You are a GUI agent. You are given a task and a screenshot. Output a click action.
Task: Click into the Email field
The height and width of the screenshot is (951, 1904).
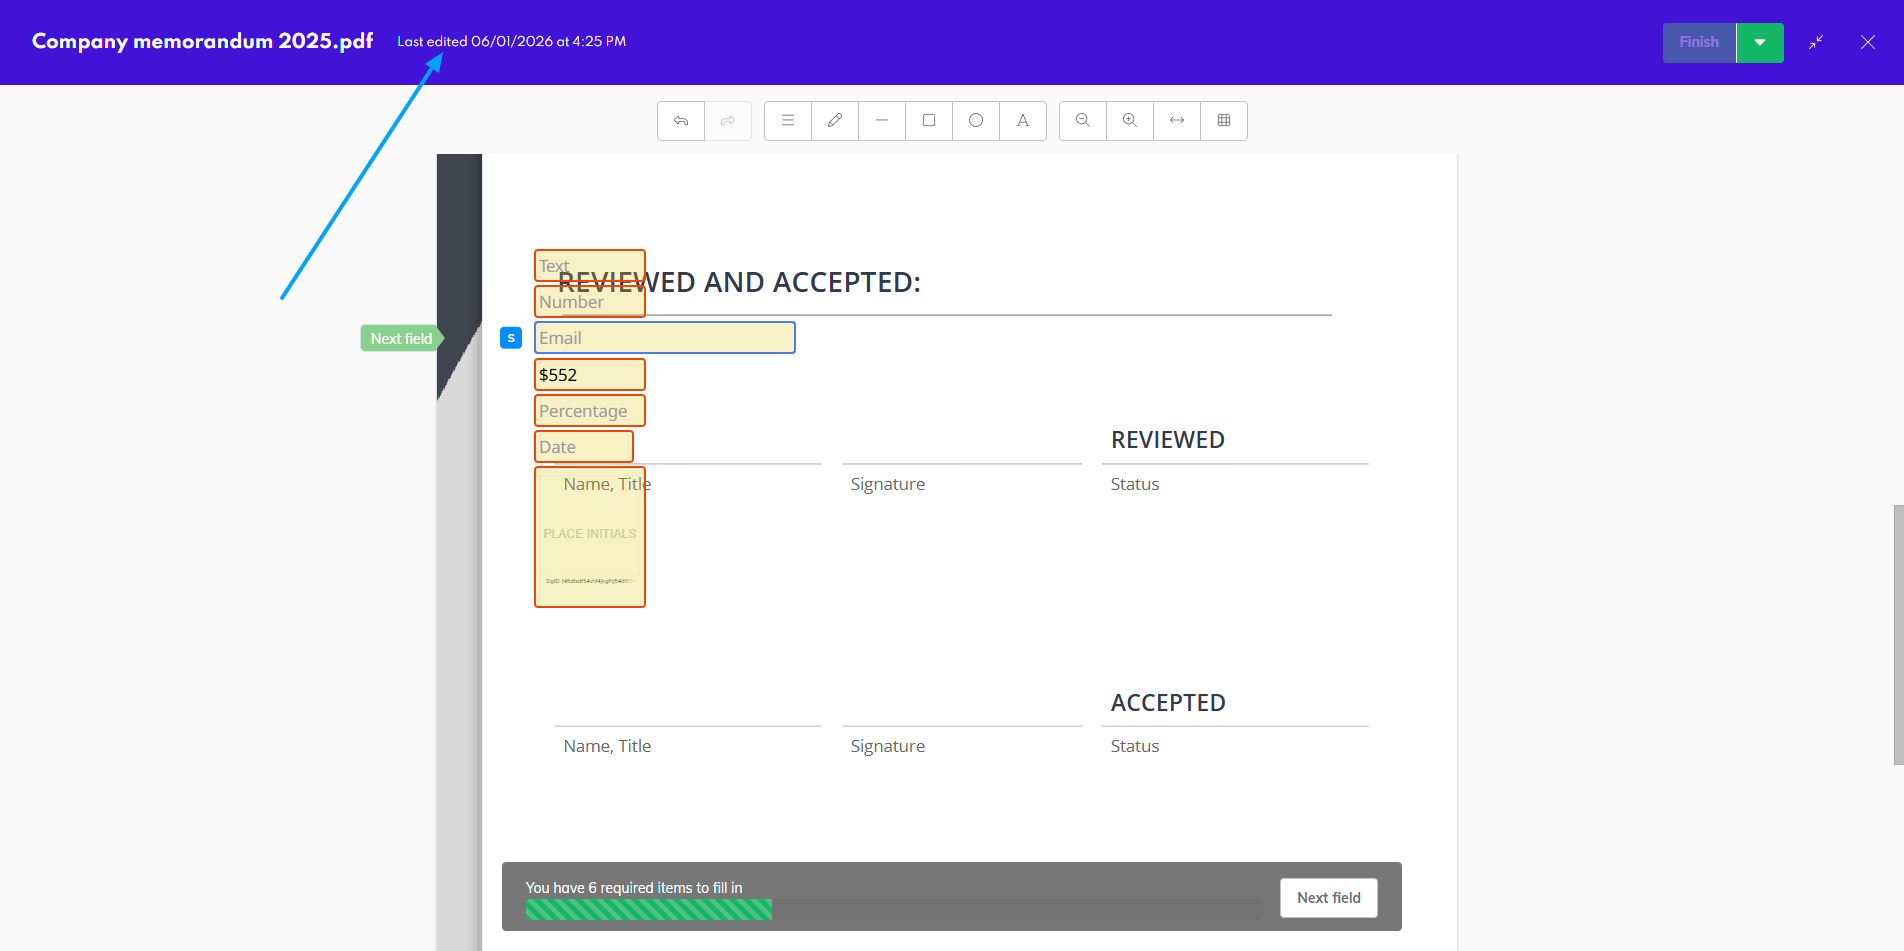(x=664, y=338)
